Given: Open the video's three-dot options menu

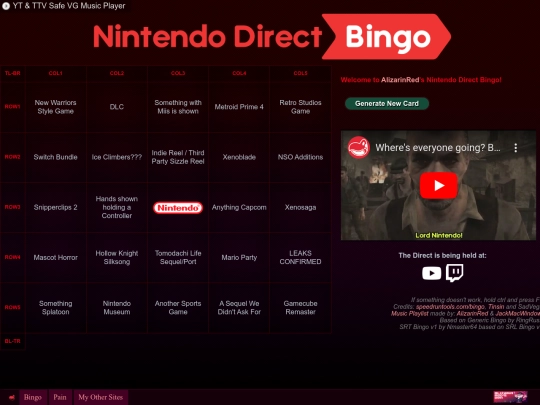Looking at the screenshot, I should [x=516, y=148].
